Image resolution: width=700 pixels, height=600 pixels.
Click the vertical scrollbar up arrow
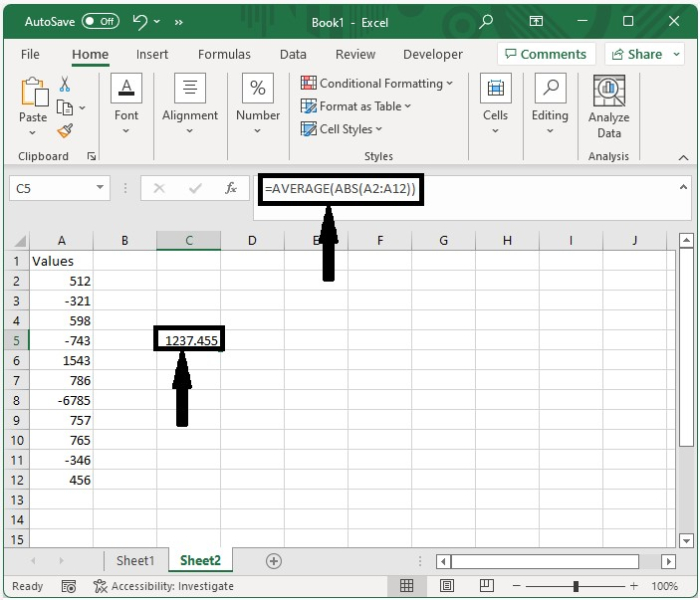[686, 241]
